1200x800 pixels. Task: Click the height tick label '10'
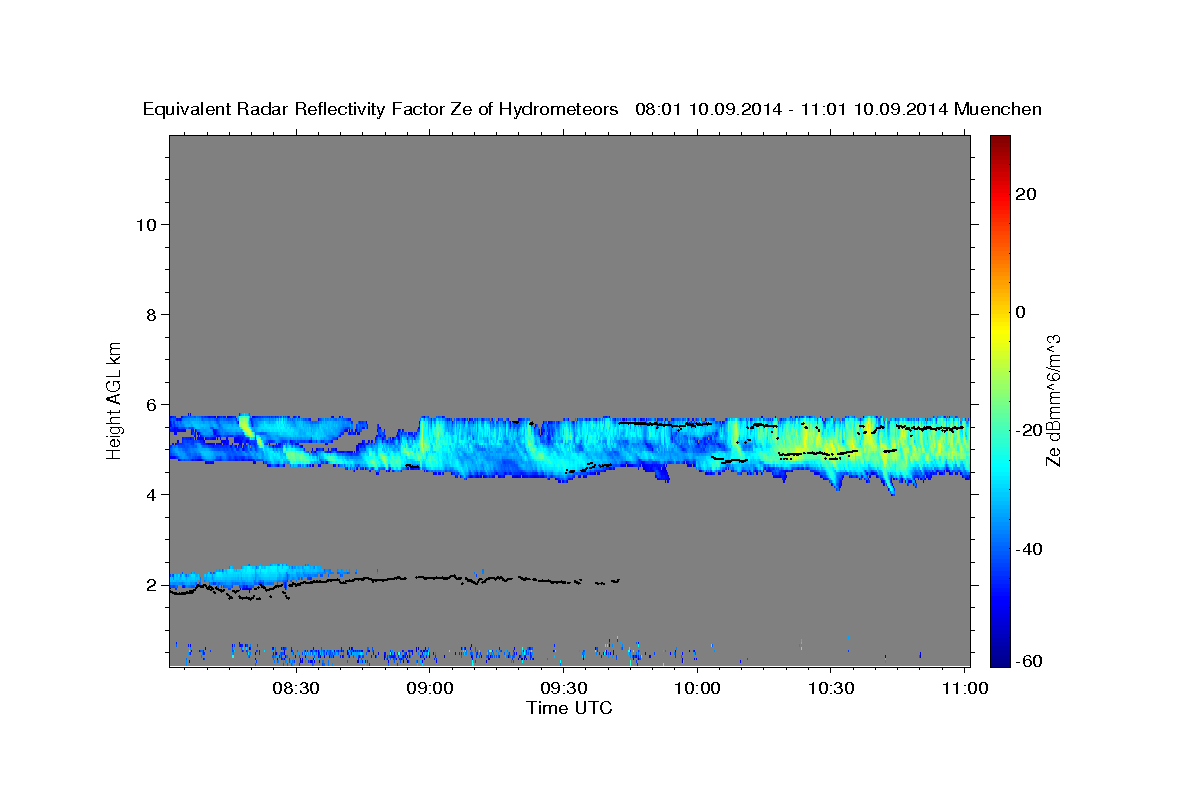click(146, 225)
